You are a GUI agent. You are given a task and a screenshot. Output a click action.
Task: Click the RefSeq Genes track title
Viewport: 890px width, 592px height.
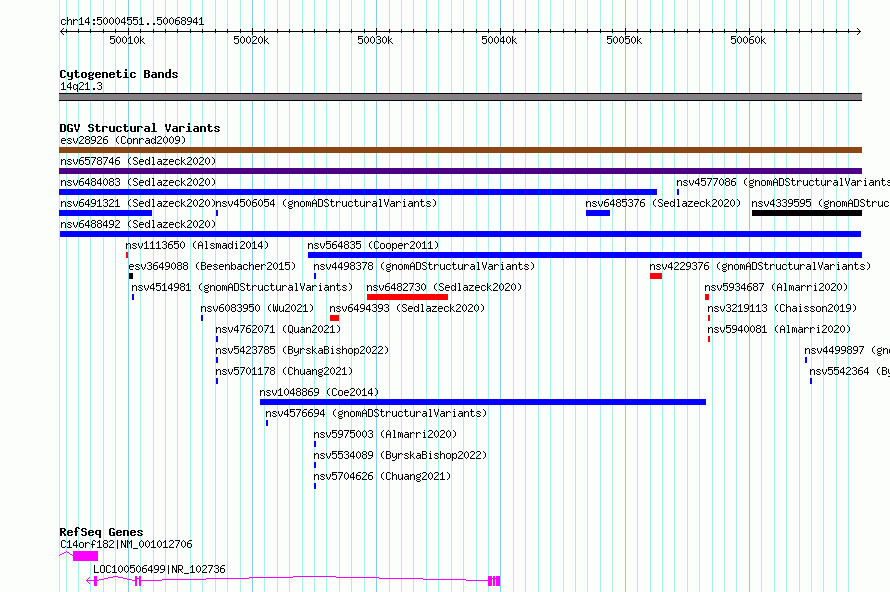101,532
